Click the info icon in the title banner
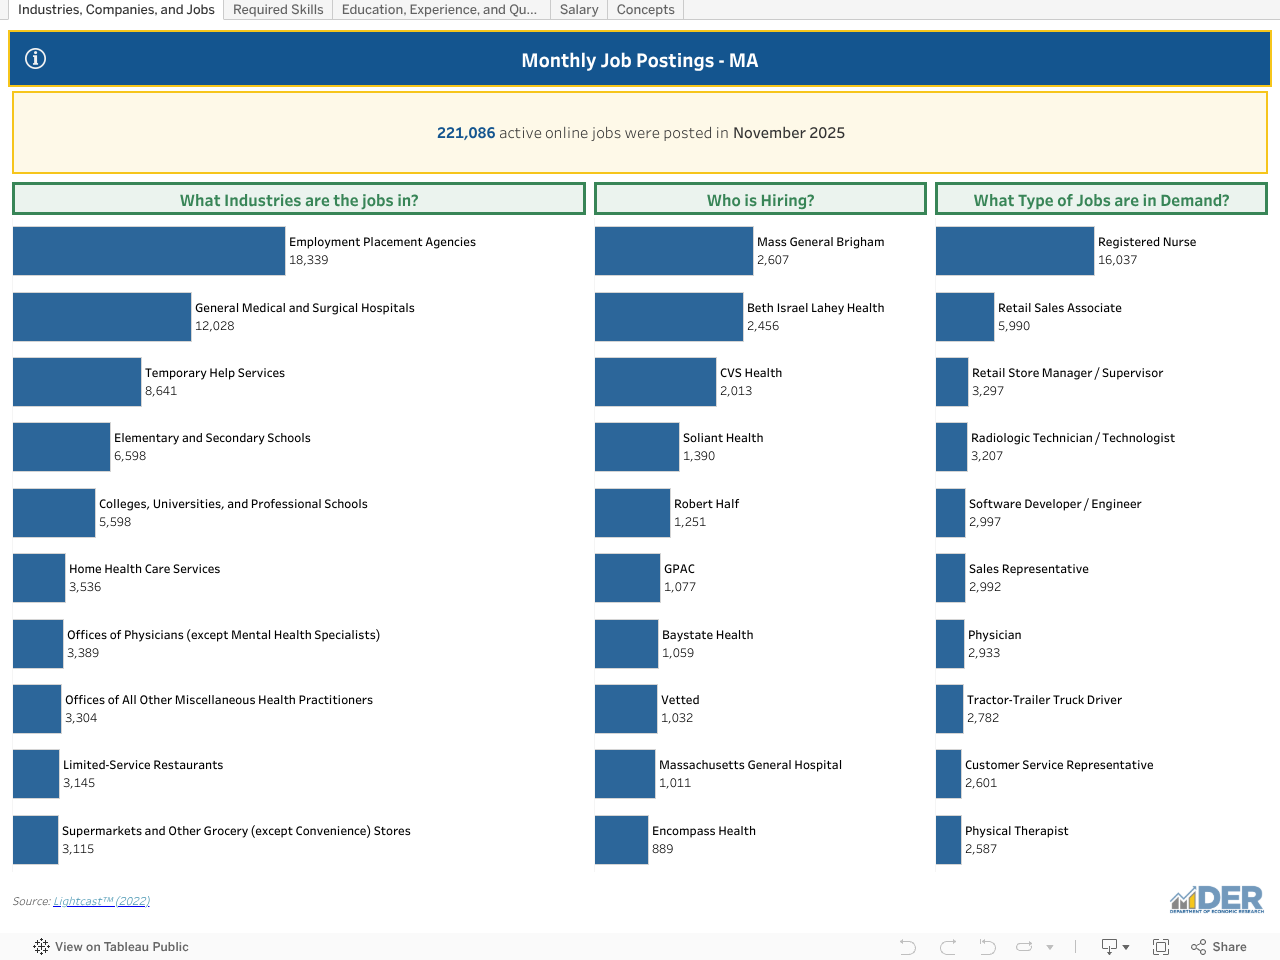 [35, 59]
